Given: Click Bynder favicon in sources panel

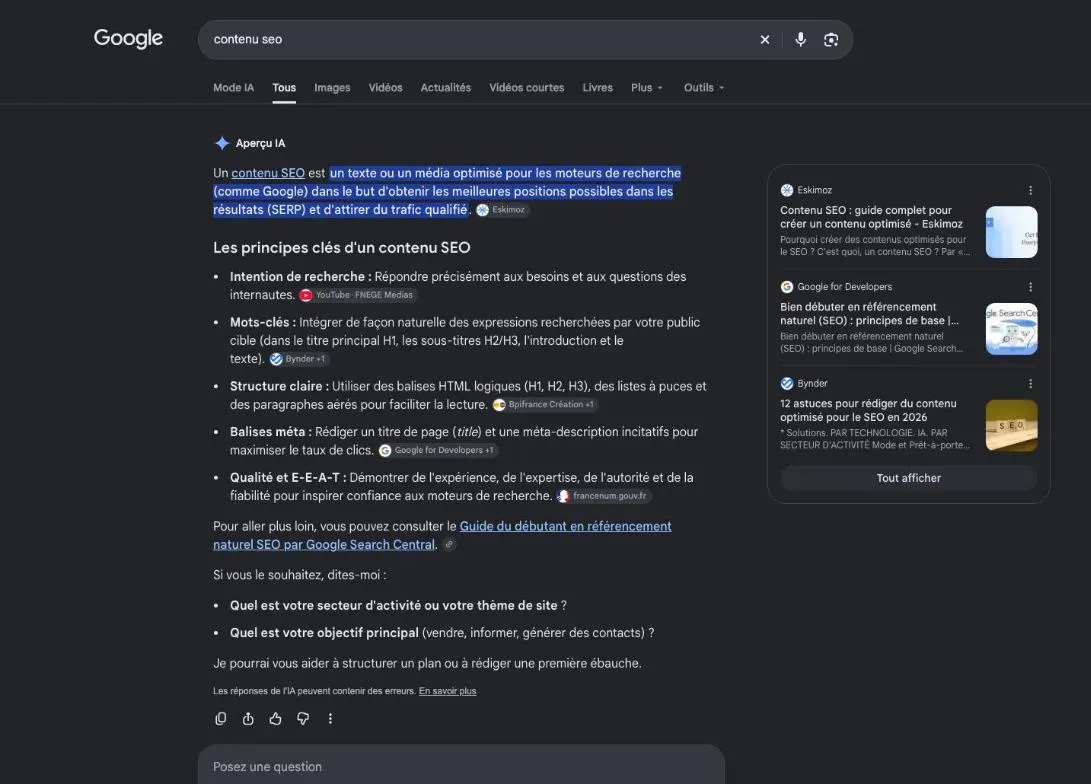Looking at the screenshot, I should (x=787, y=384).
